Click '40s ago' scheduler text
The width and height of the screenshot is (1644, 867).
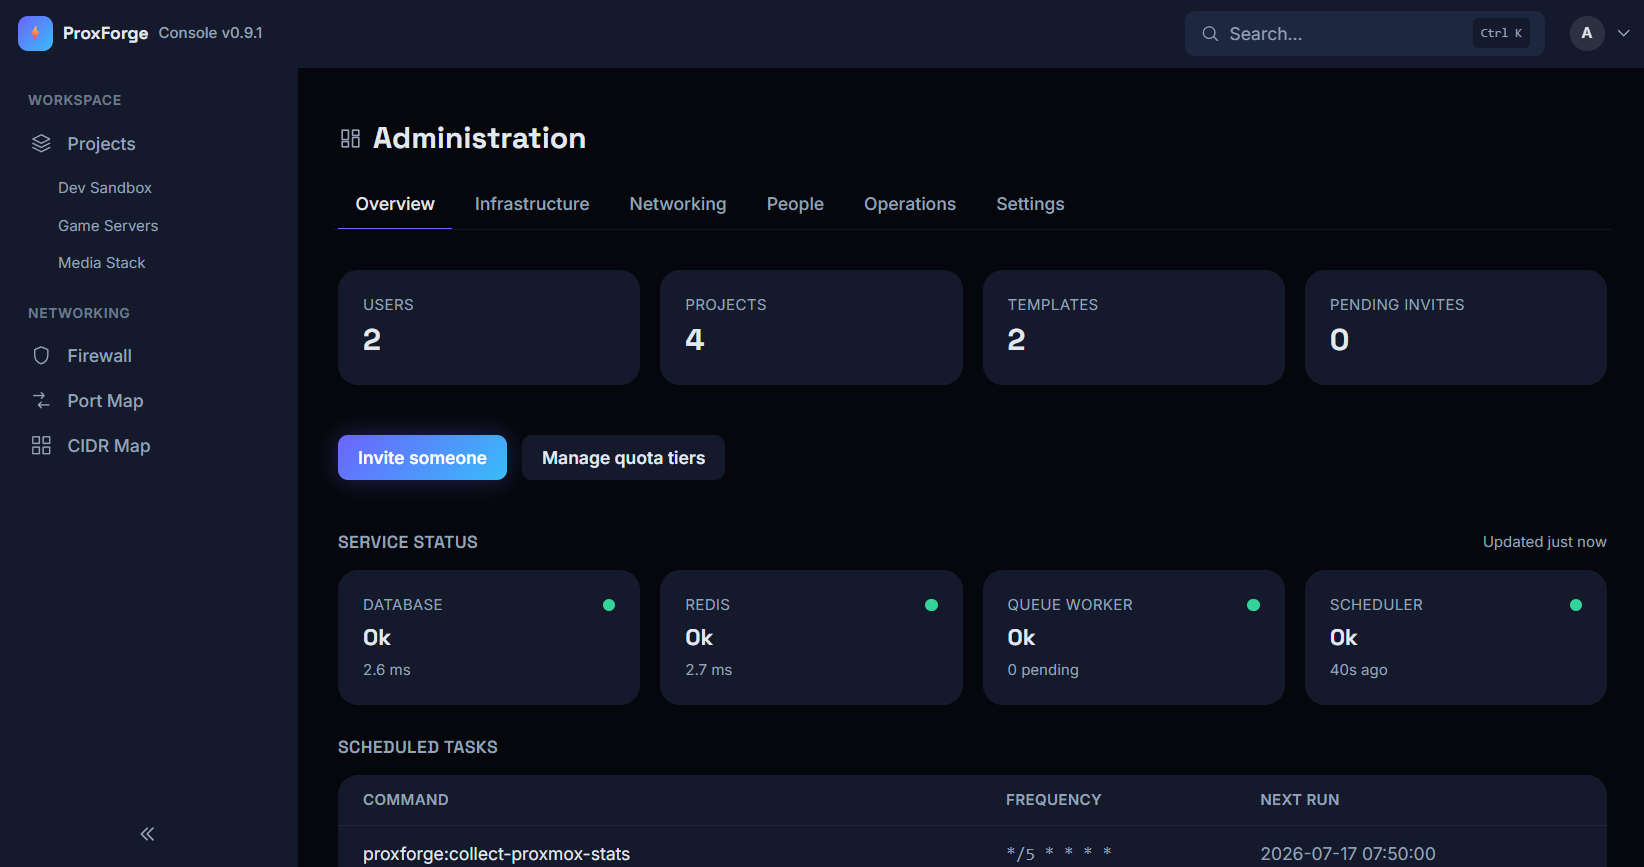point(1358,670)
